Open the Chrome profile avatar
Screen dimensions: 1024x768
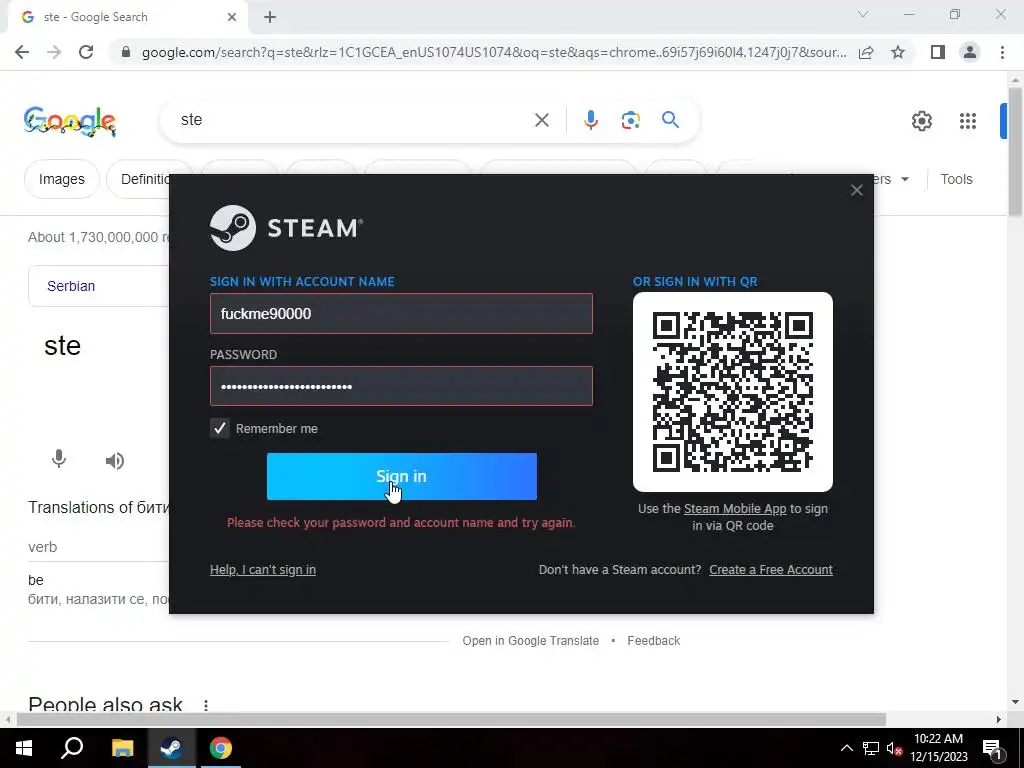click(x=970, y=52)
